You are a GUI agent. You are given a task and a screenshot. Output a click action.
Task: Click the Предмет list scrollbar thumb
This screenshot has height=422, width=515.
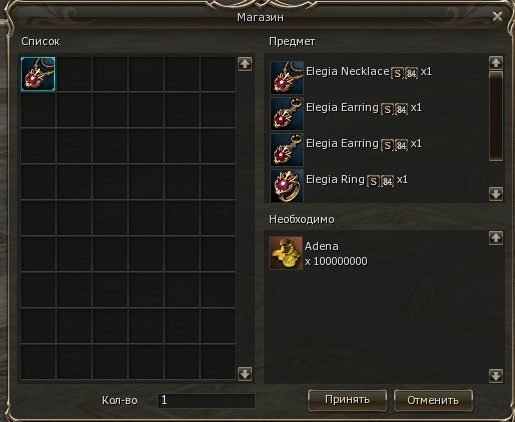[496, 116]
